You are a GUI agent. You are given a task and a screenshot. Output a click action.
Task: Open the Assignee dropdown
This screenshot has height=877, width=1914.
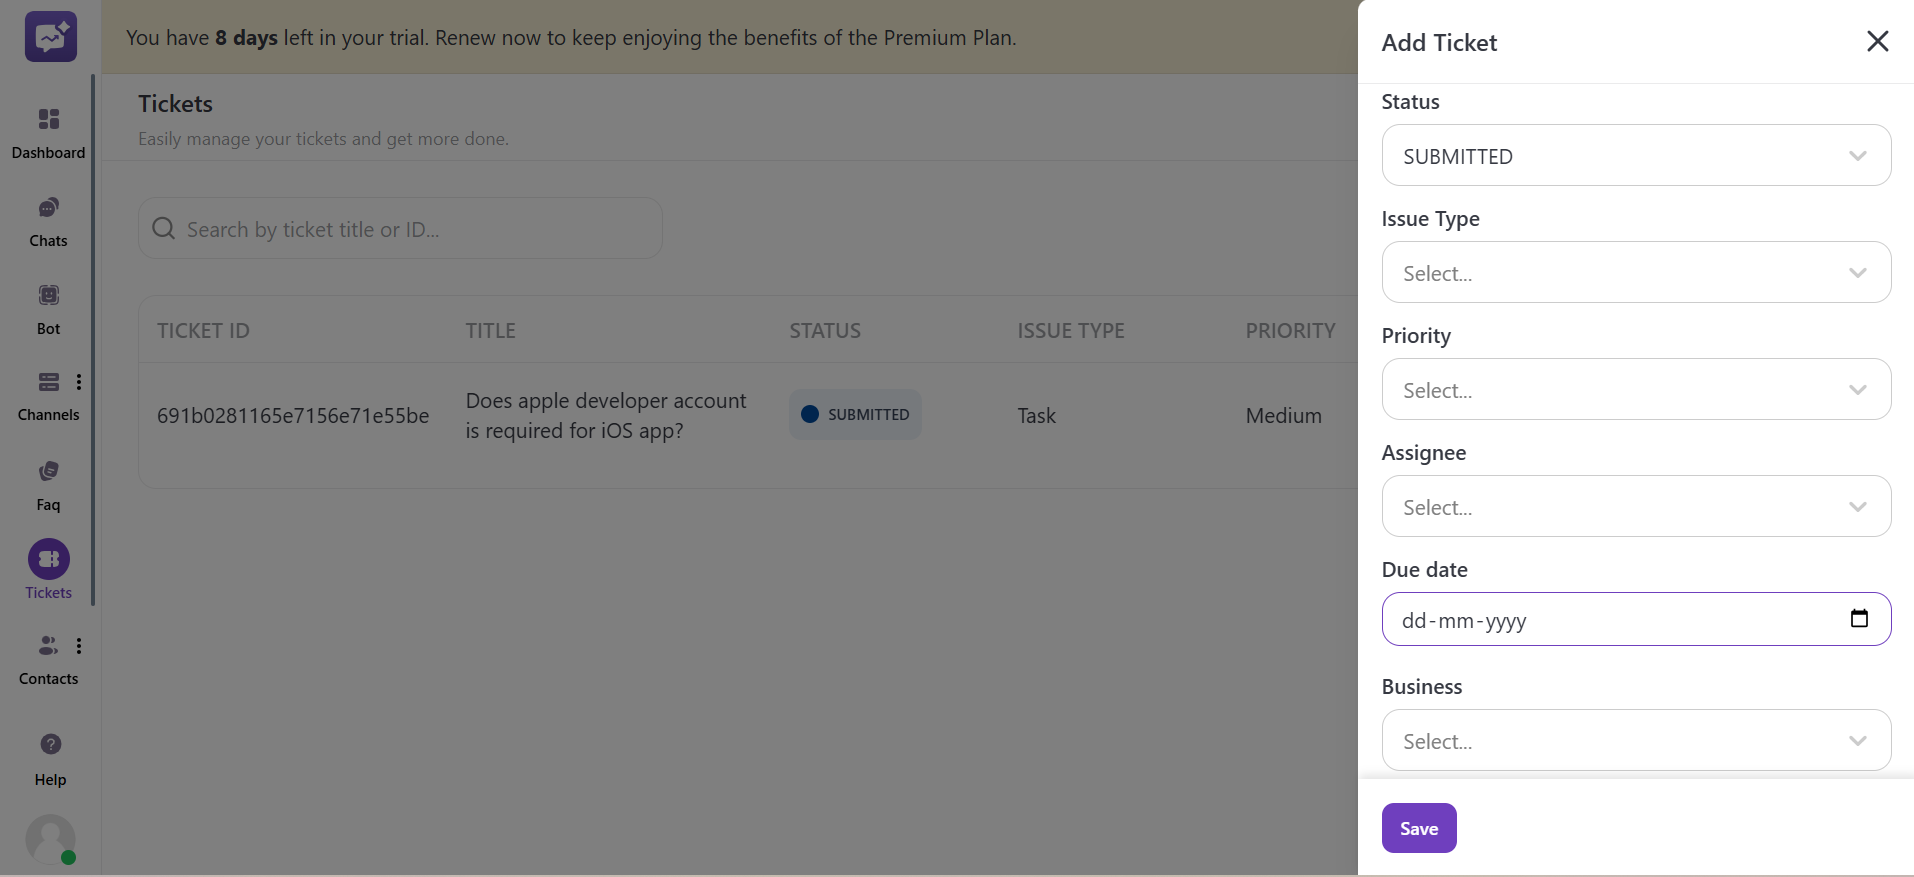1635,507
